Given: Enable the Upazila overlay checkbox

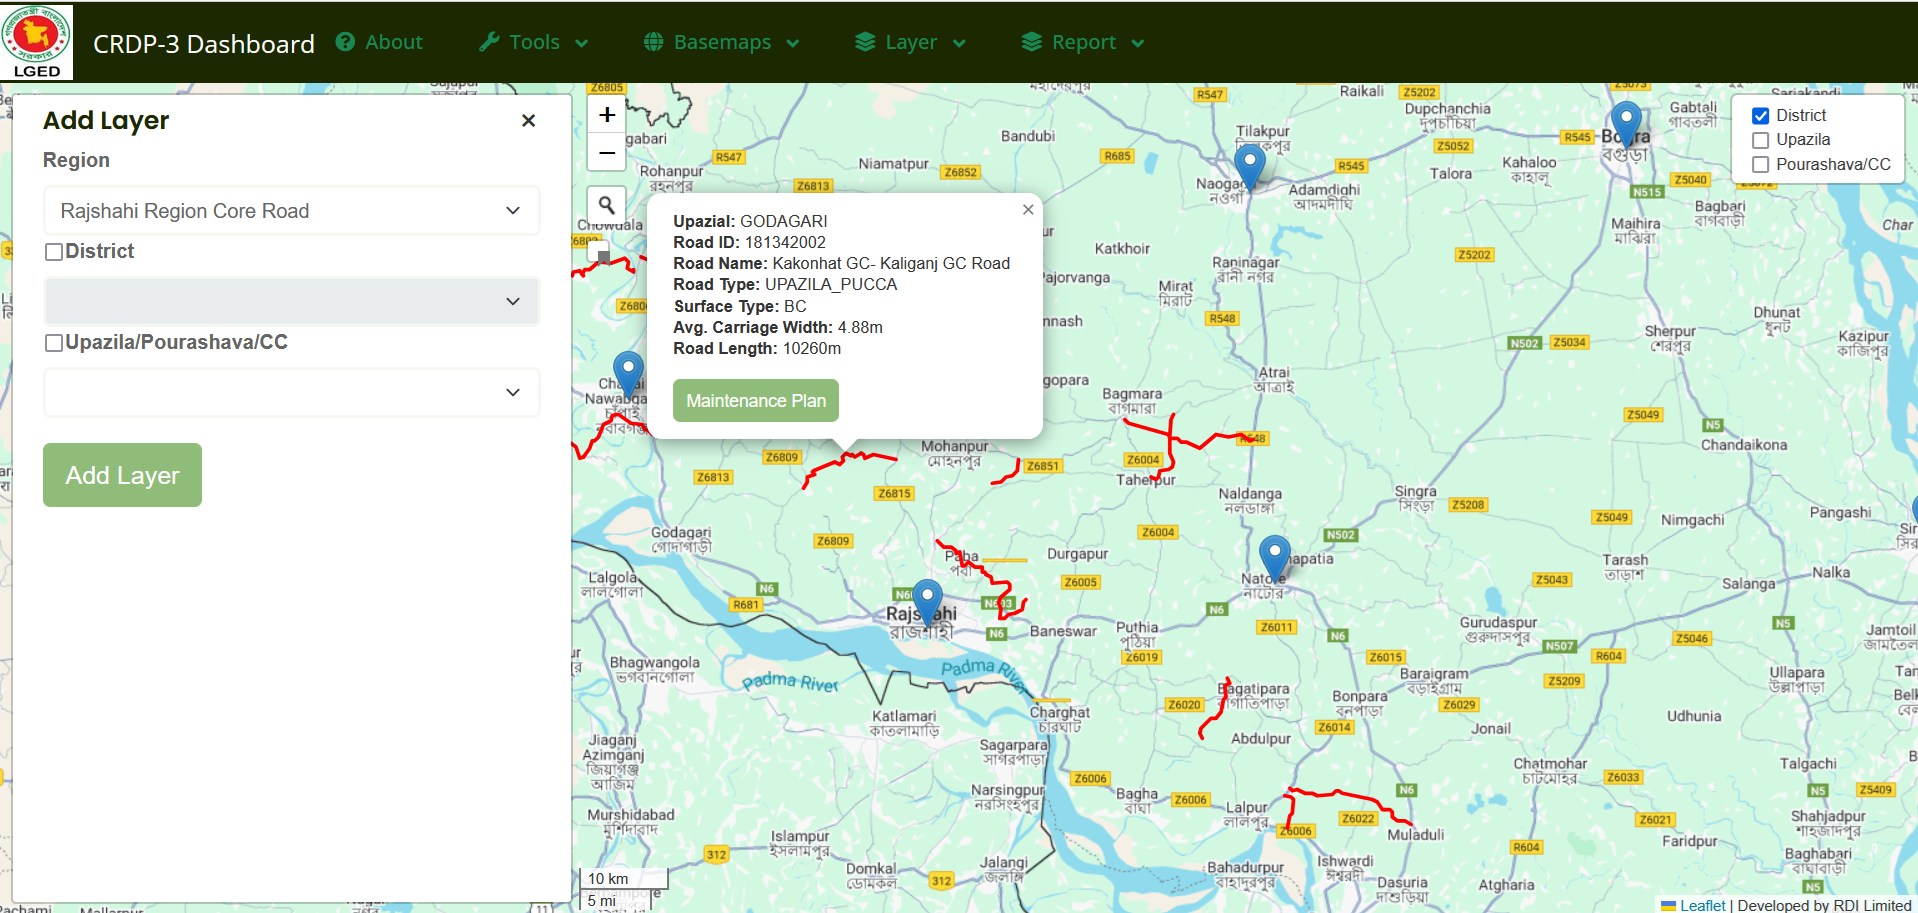Looking at the screenshot, I should pyautogui.click(x=1761, y=140).
